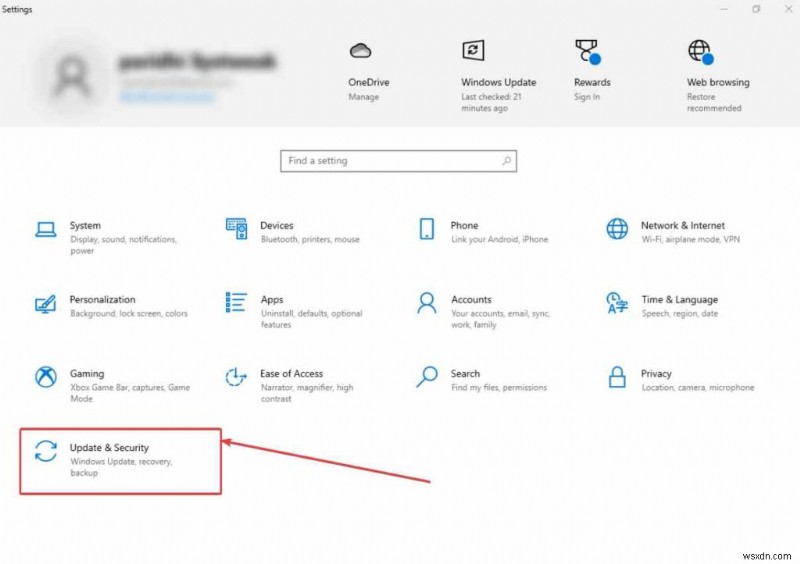Click the Time & Language icon

617,303
